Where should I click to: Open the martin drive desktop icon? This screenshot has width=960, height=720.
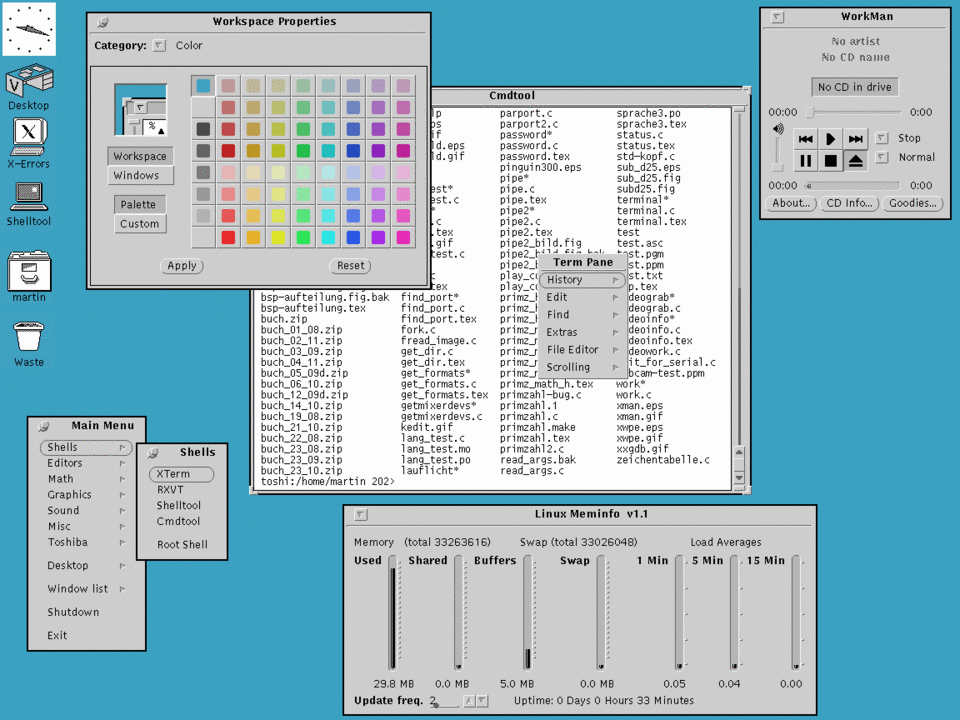click(x=28, y=271)
